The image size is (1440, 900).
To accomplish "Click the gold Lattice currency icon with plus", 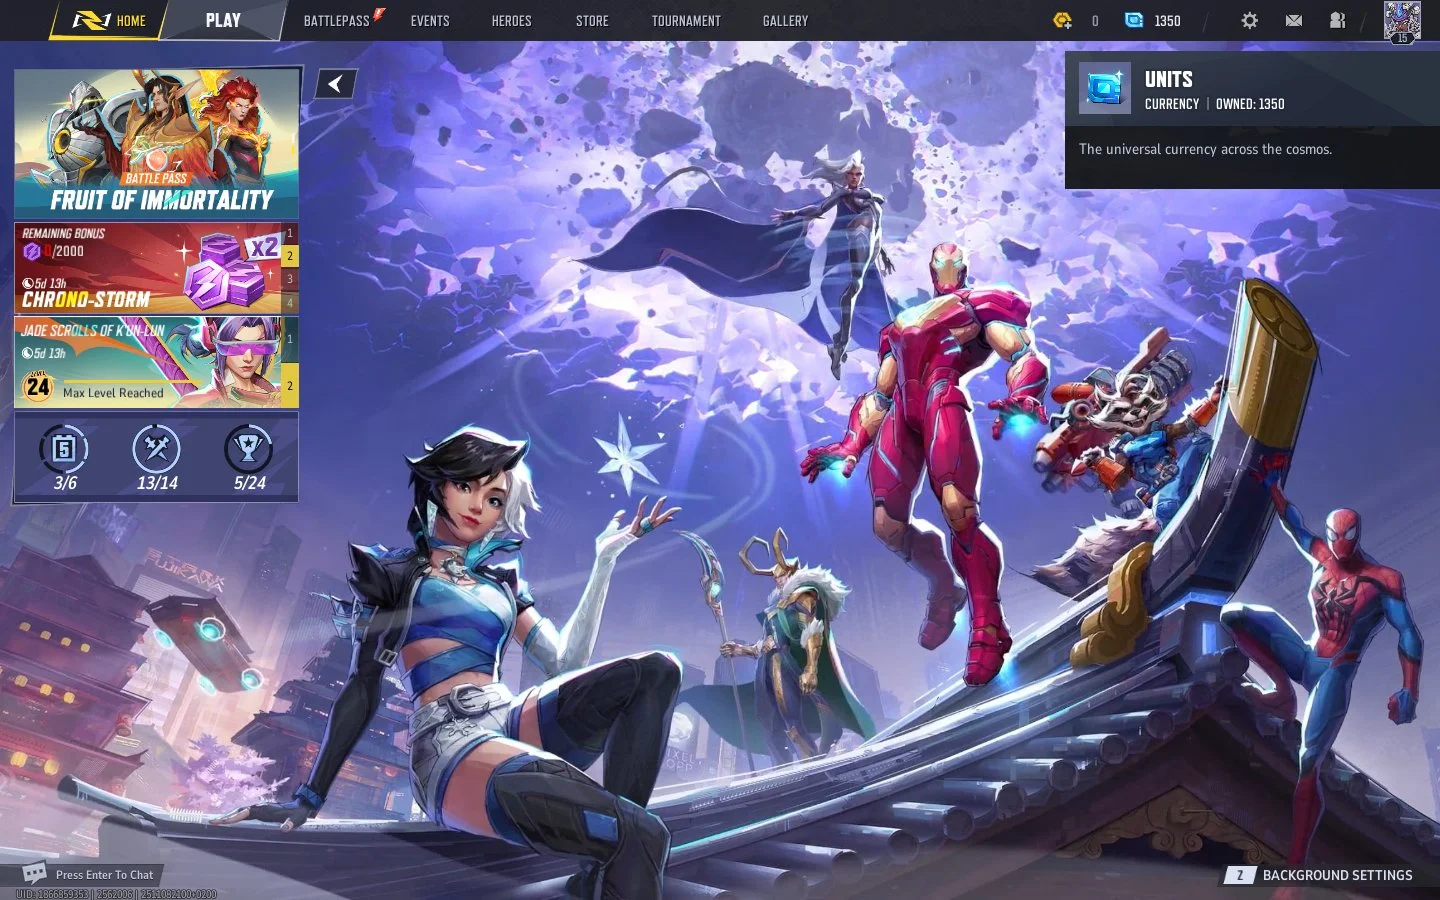I will [1062, 20].
